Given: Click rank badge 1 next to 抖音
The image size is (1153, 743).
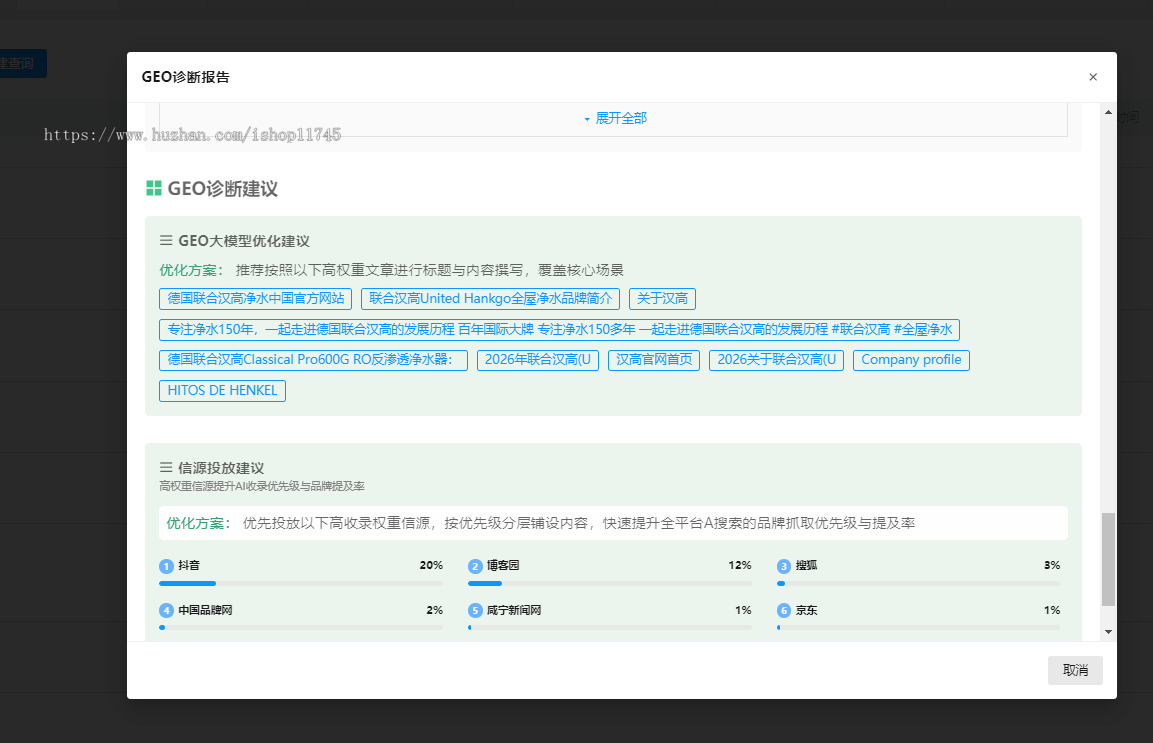Looking at the screenshot, I should coord(166,566).
